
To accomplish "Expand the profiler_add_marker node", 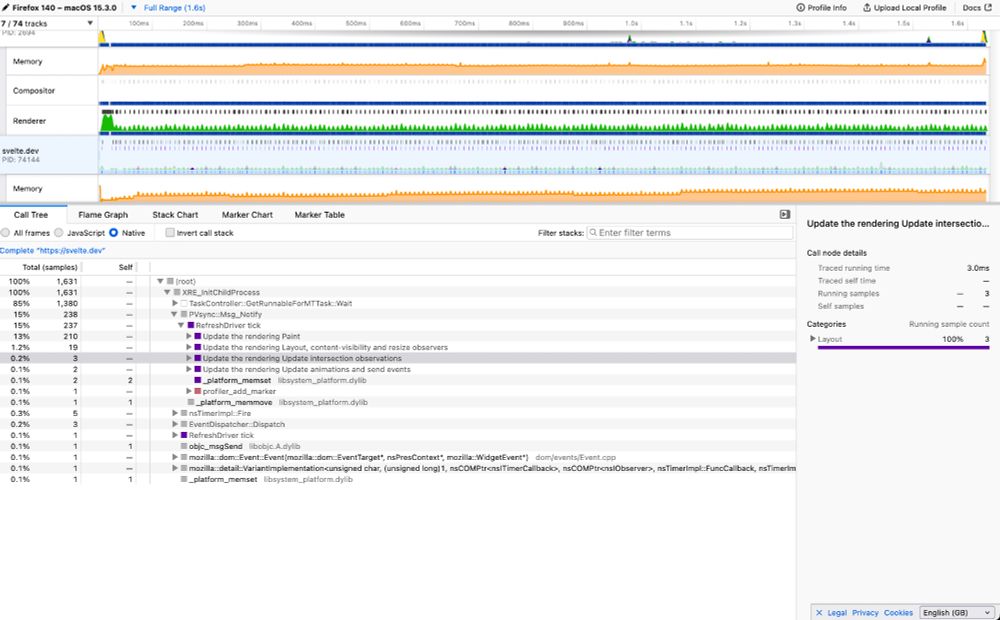I will coord(189,391).
